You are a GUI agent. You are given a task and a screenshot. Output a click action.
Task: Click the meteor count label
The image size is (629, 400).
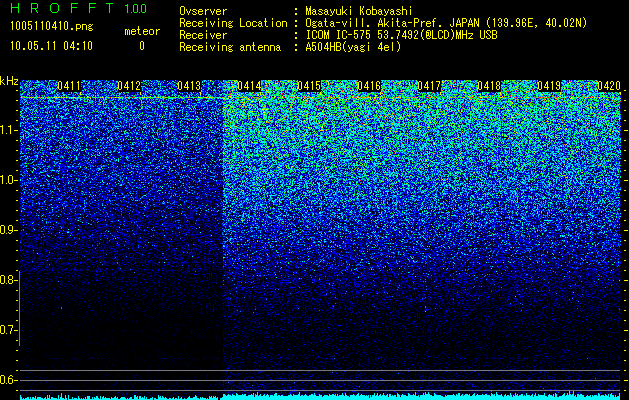click(x=142, y=31)
